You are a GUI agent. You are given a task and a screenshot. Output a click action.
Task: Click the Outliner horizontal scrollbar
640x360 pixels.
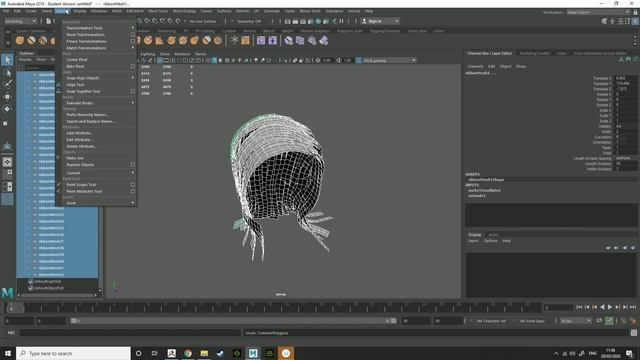pyautogui.click(x=58, y=295)
